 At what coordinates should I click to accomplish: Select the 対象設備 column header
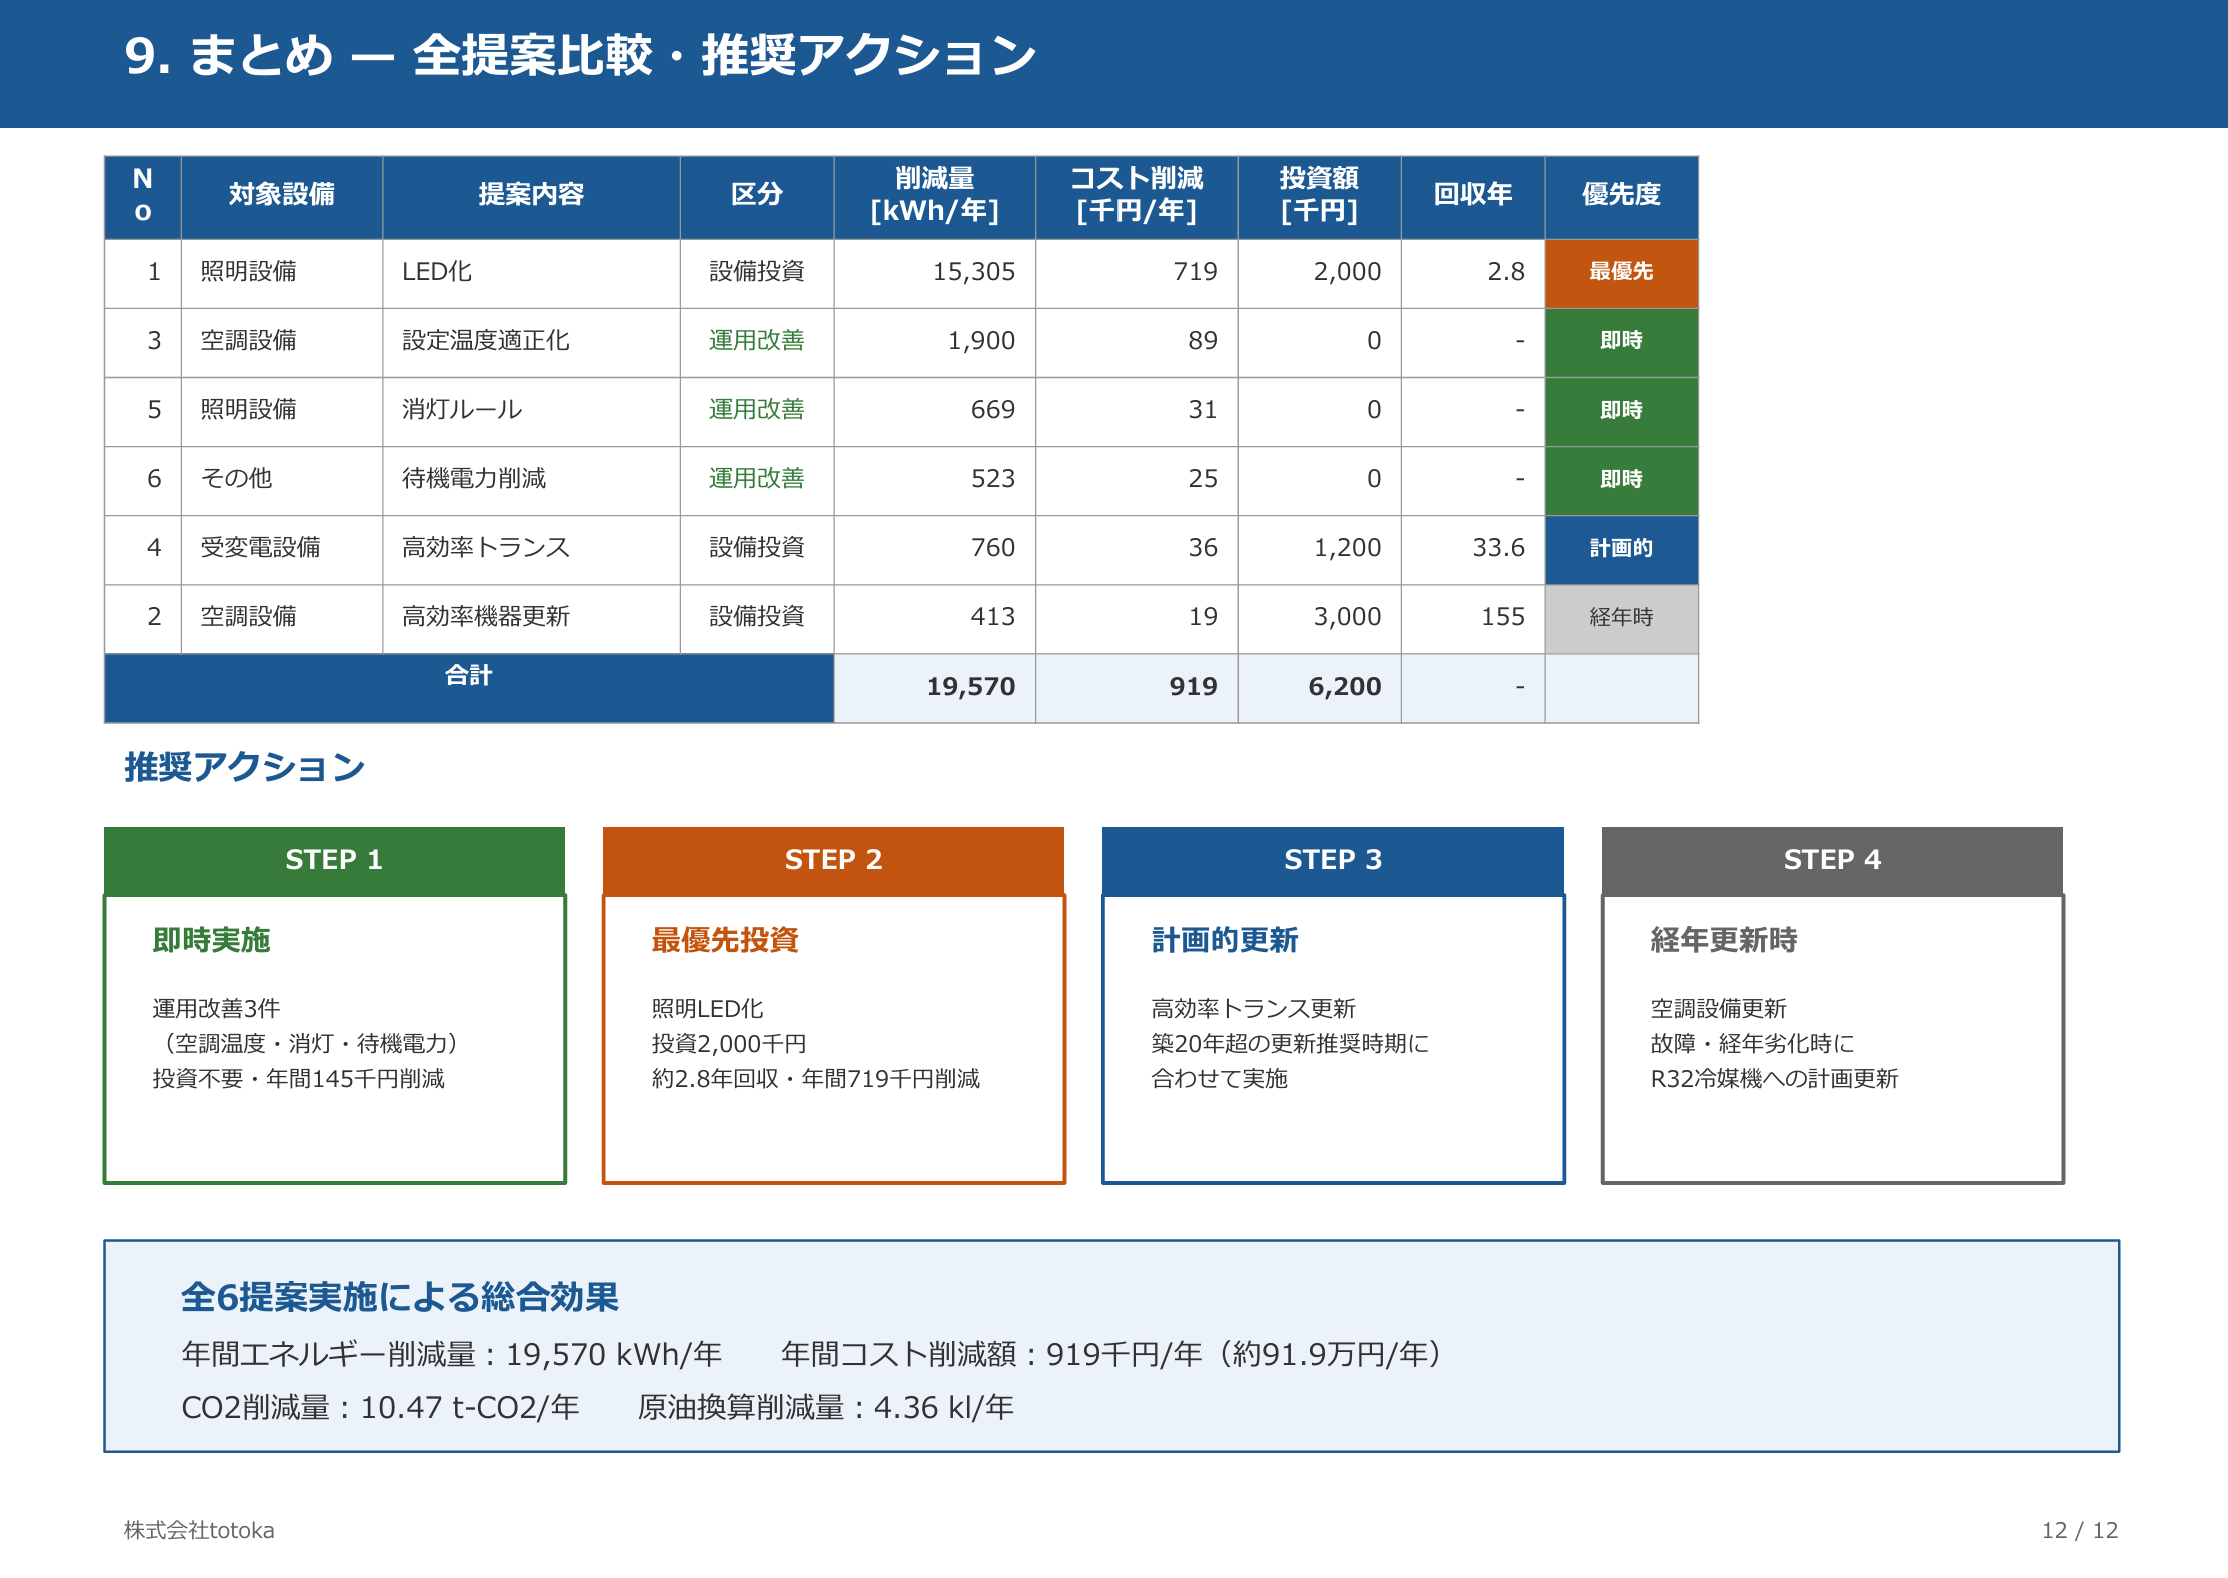pos(282,195)
